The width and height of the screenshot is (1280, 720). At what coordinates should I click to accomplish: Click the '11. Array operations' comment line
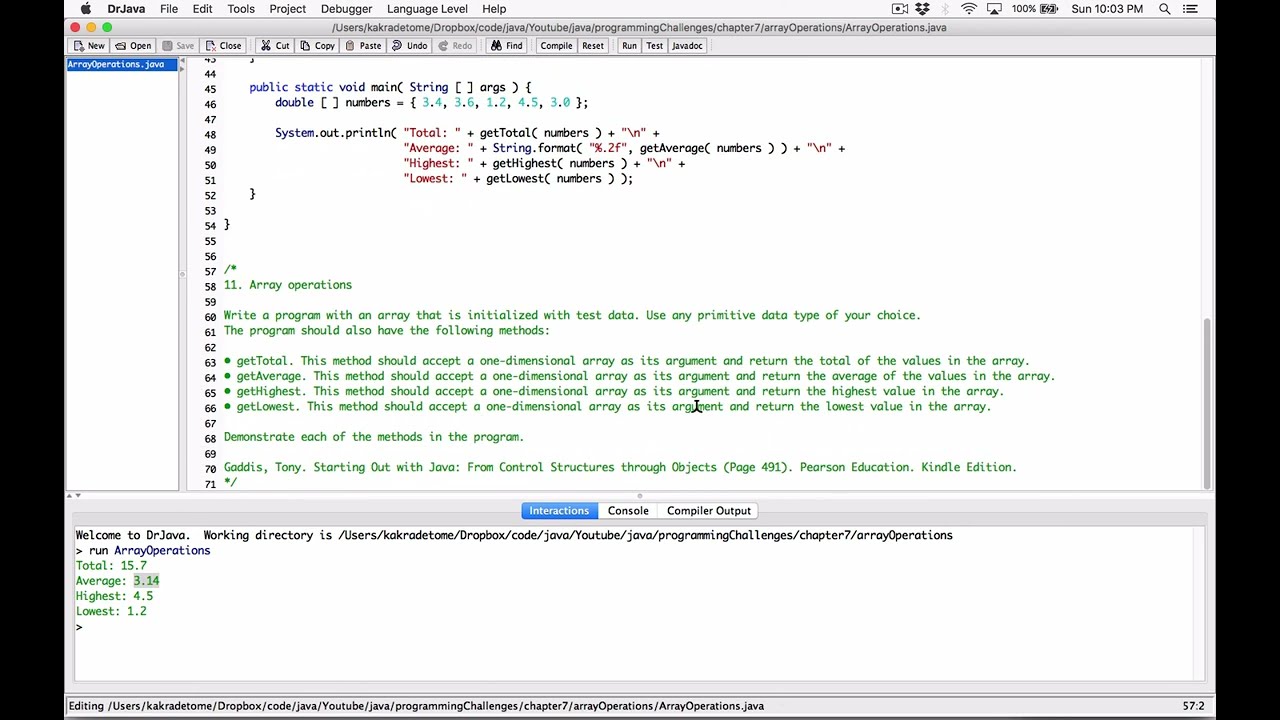click(x=288, y=285)
